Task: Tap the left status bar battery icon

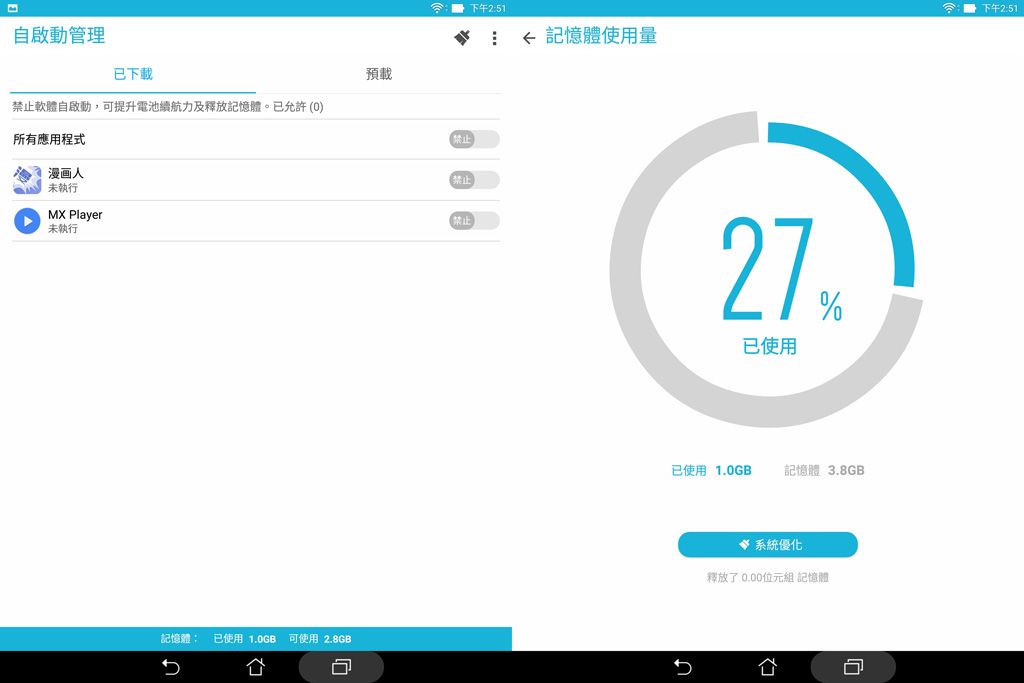Action: click(458, 8)
